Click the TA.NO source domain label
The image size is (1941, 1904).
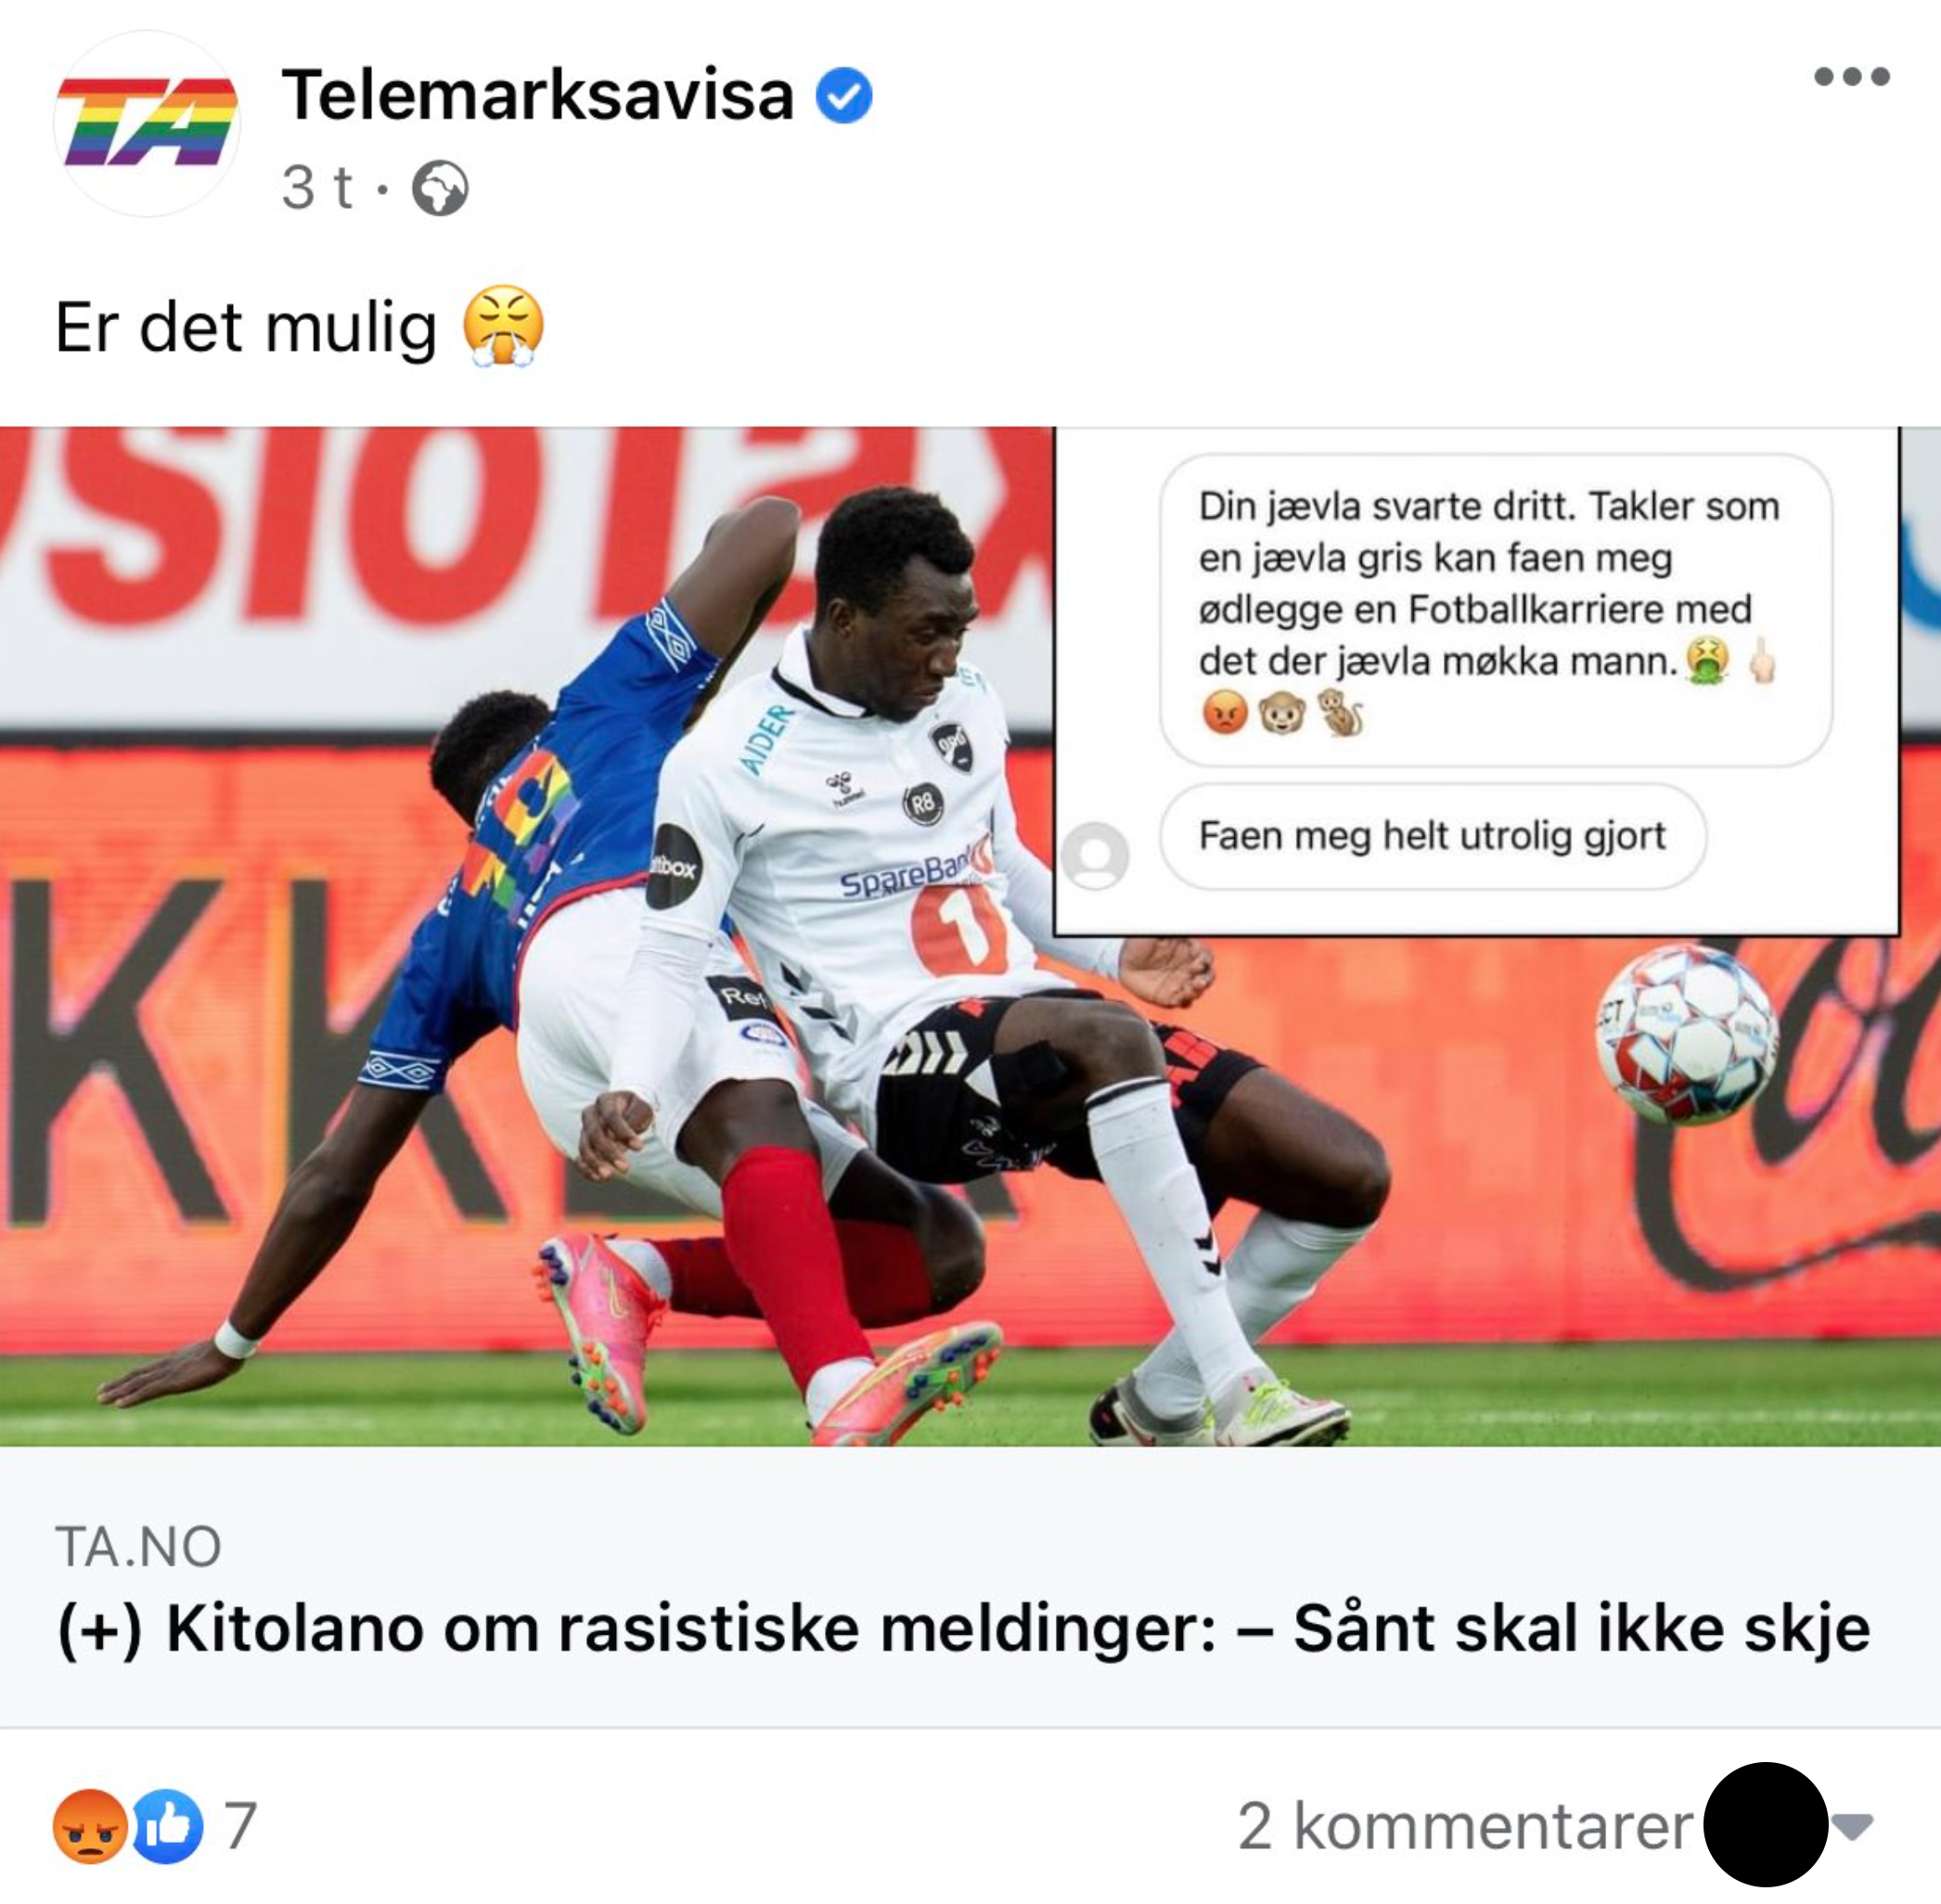(138, 1547)
